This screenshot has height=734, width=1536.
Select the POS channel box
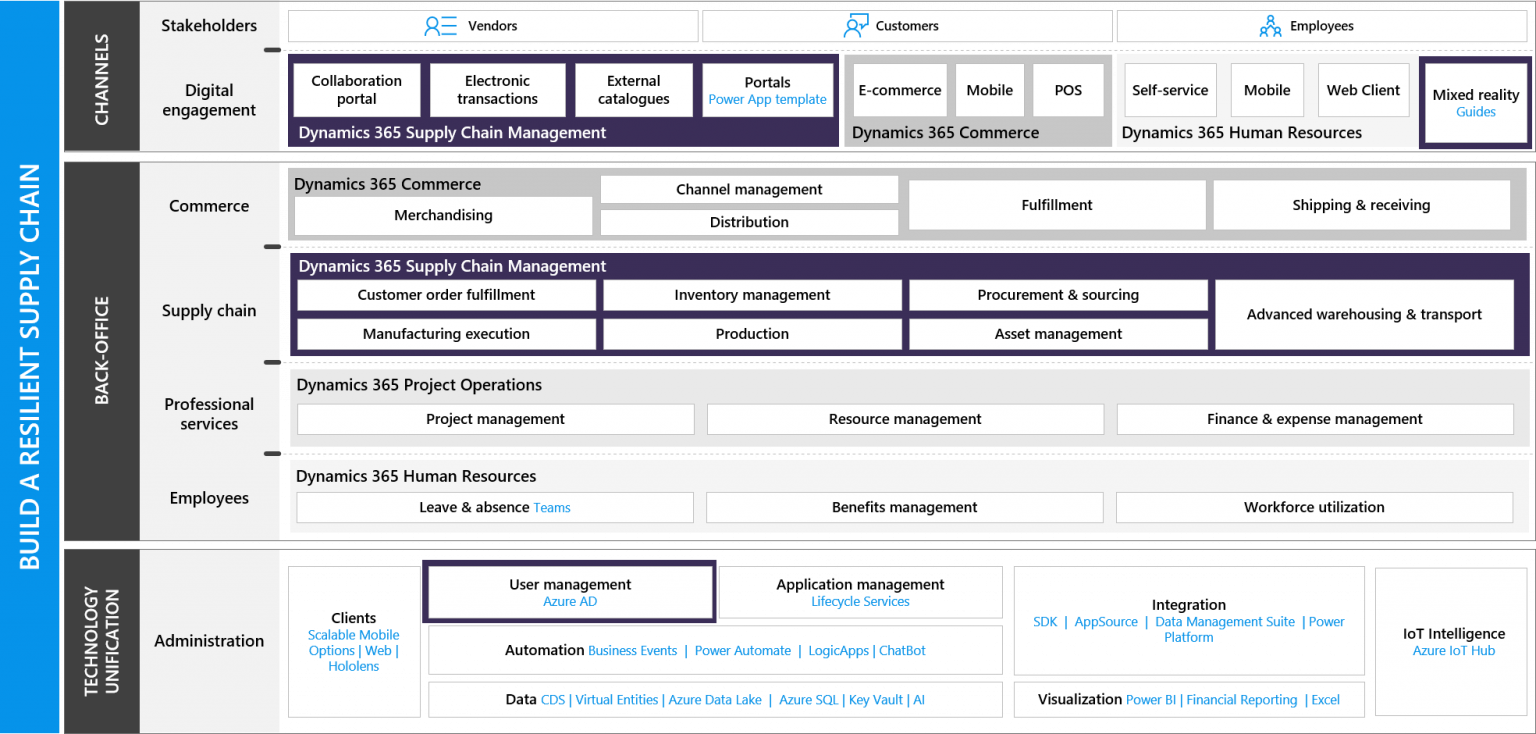1067,90
